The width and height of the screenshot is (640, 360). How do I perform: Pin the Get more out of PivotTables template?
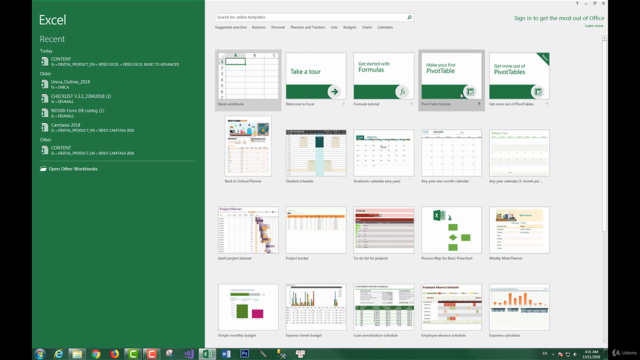tap(547, 104)
